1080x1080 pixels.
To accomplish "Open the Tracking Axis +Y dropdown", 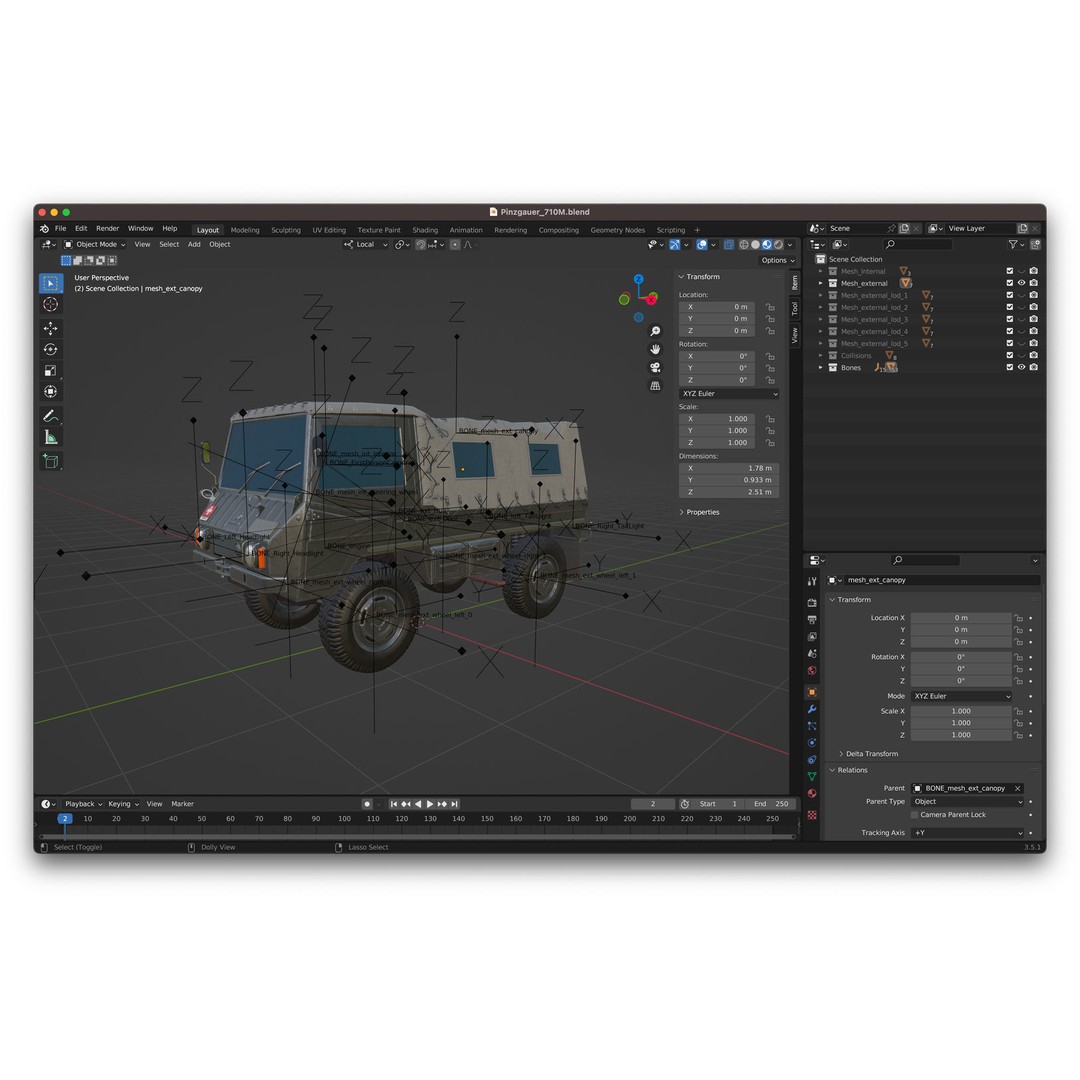I will click(x=968, y=833).
